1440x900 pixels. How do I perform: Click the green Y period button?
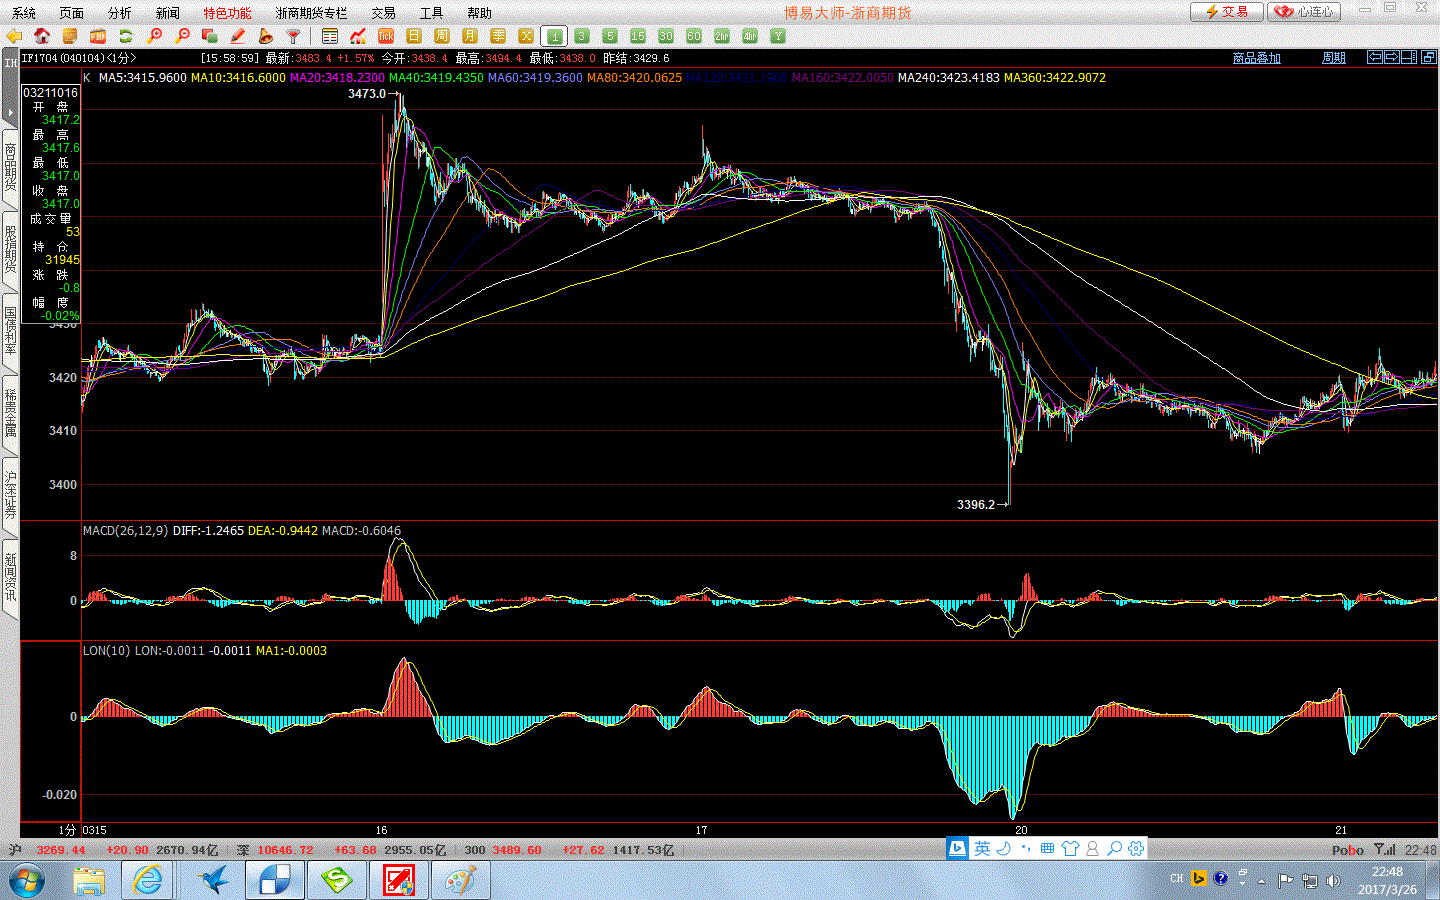778,36
